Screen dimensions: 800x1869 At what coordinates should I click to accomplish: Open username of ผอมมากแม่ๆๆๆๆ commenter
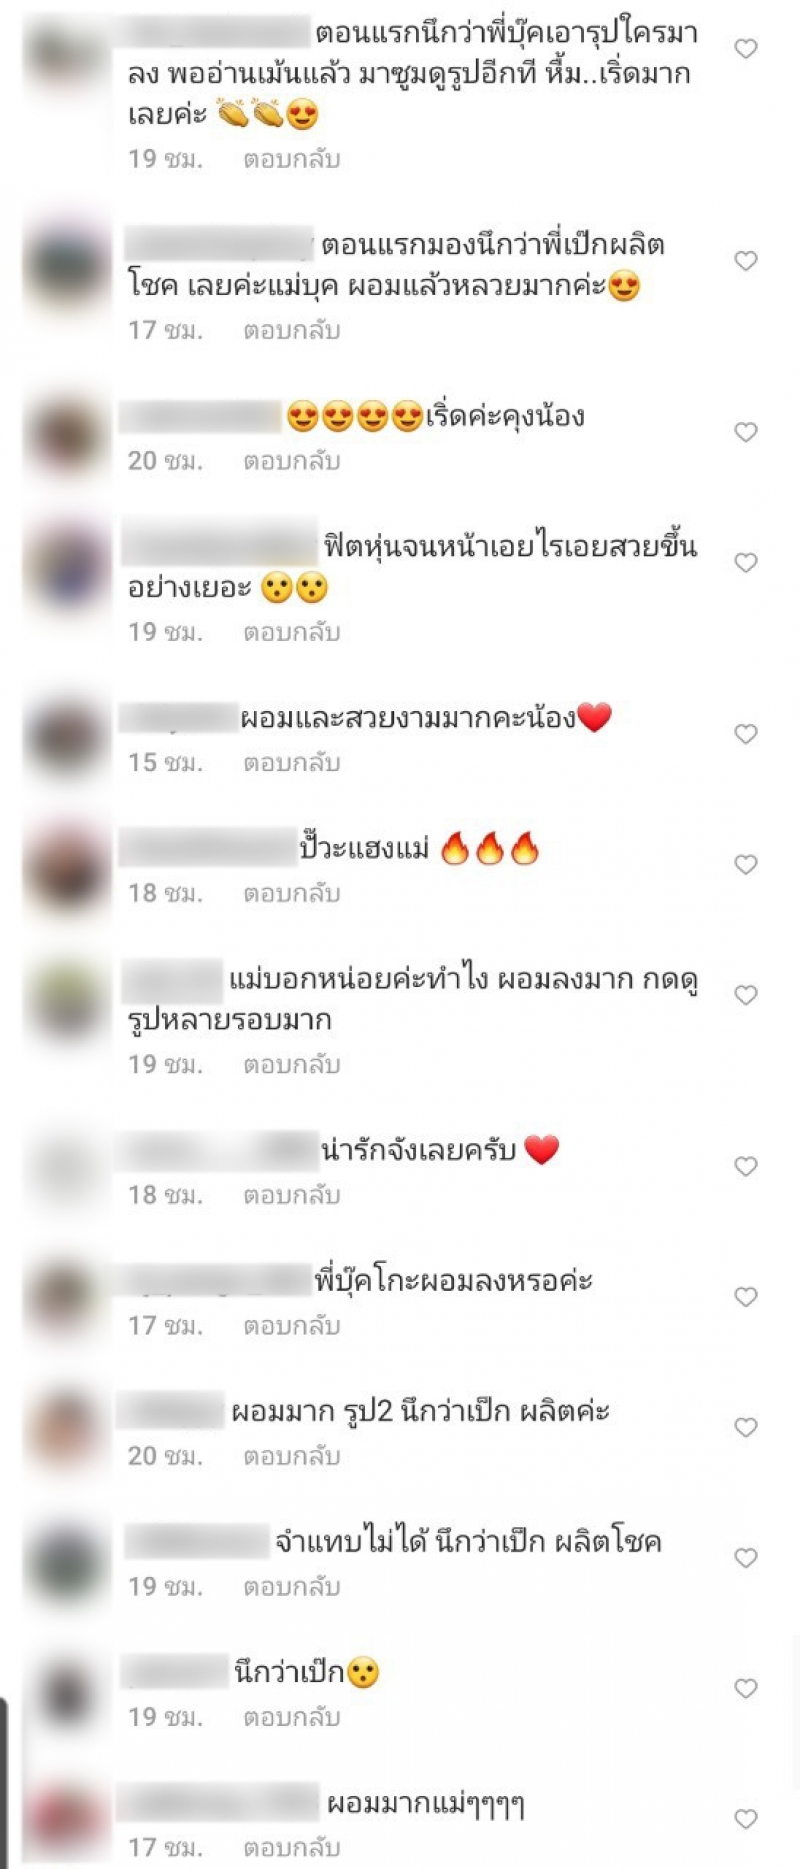pos(218,1803)
